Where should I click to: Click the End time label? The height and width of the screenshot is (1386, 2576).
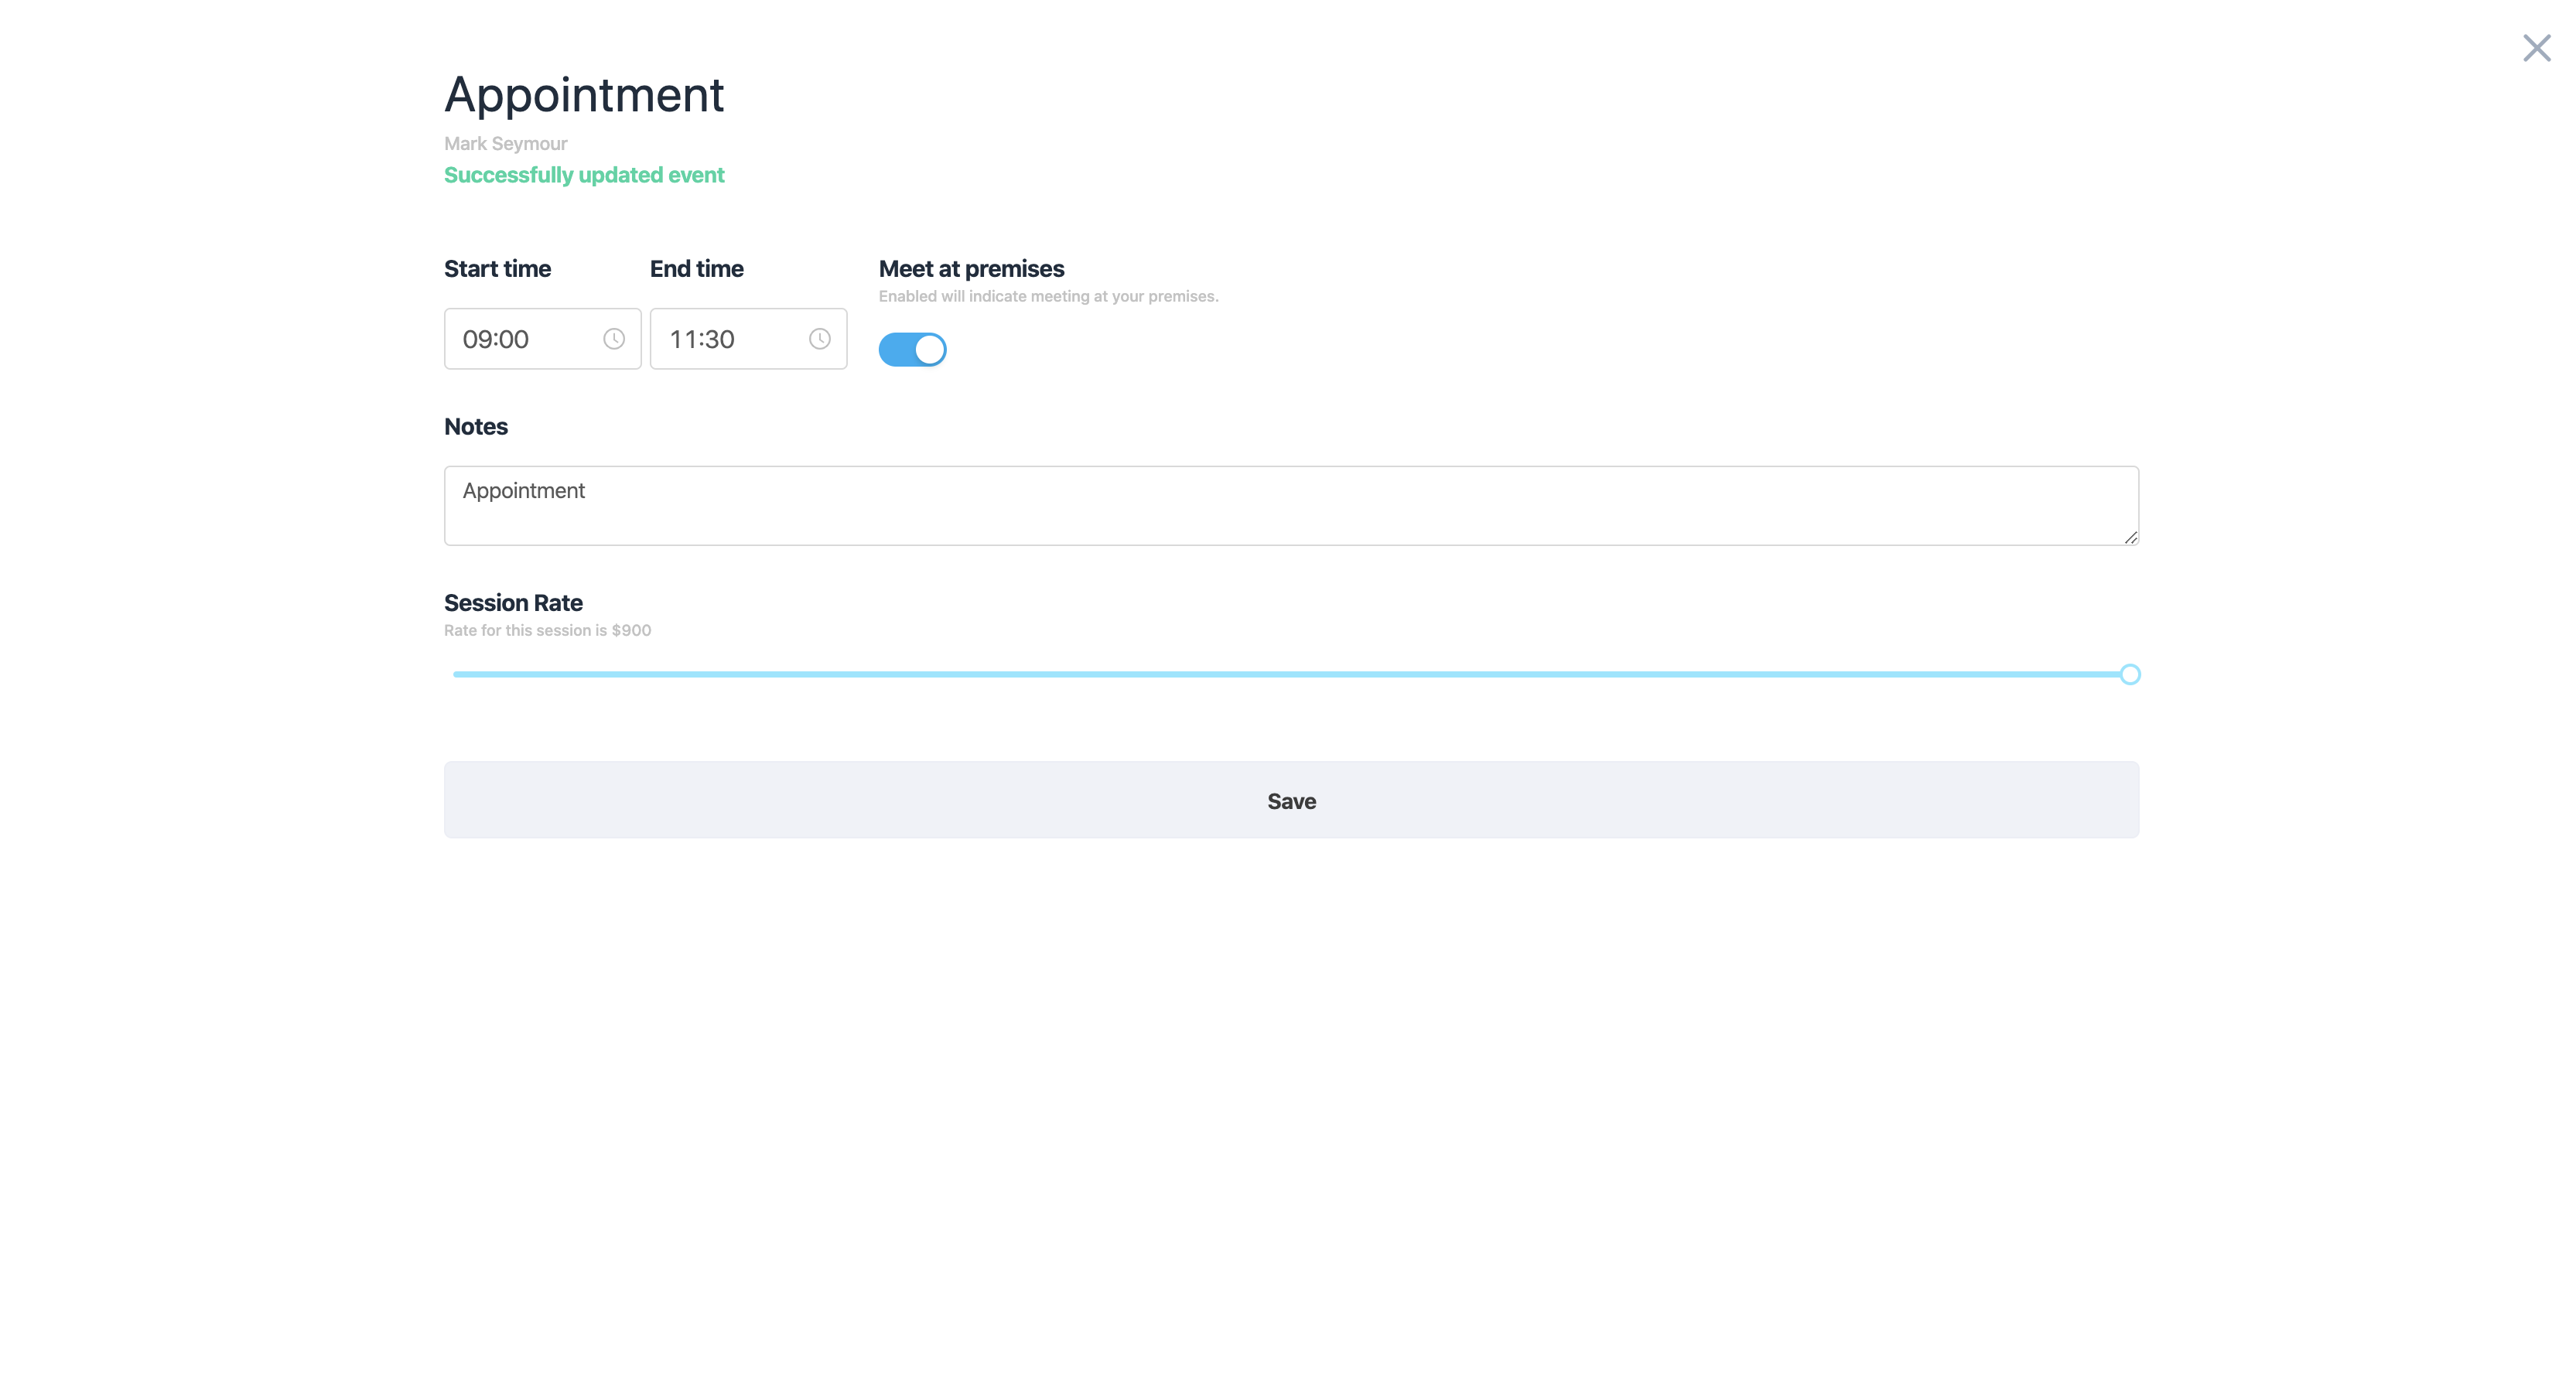coord(696,269)
